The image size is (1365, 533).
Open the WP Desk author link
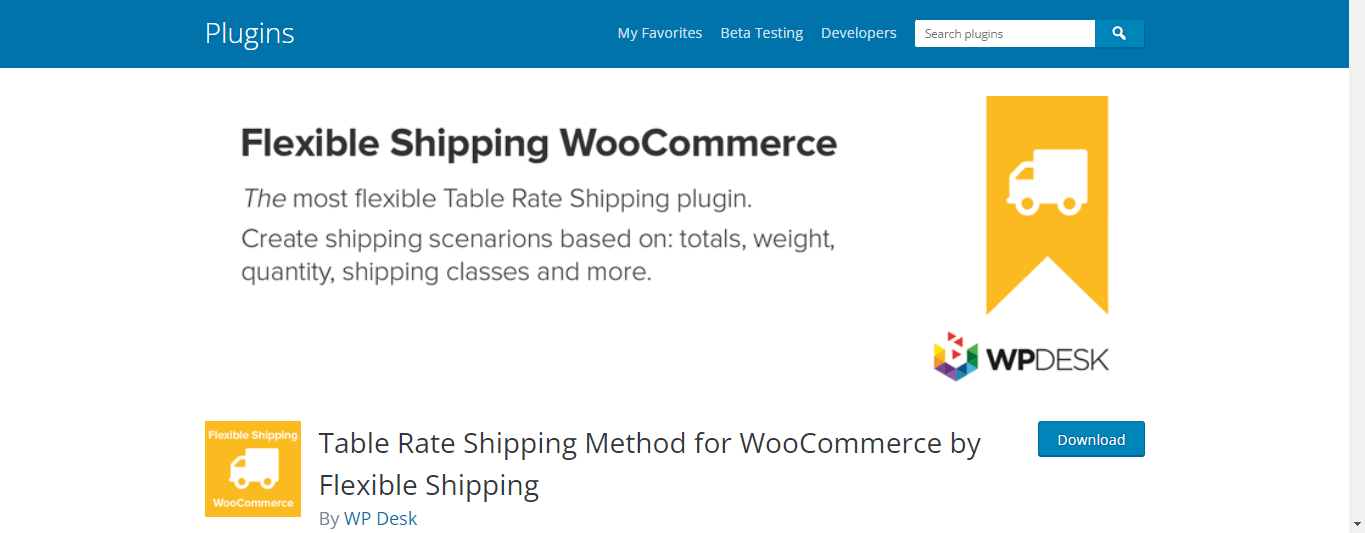[x=380, y=518]
